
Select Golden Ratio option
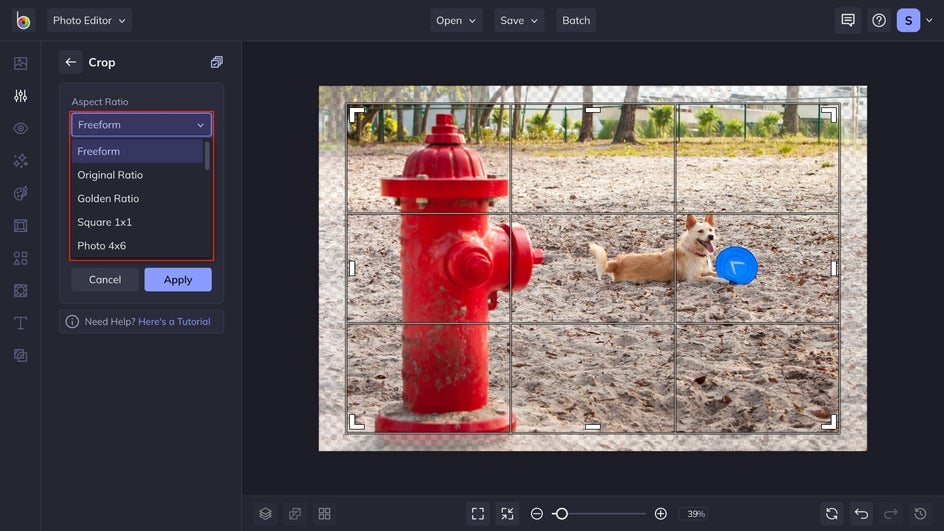tap(137, 198)
